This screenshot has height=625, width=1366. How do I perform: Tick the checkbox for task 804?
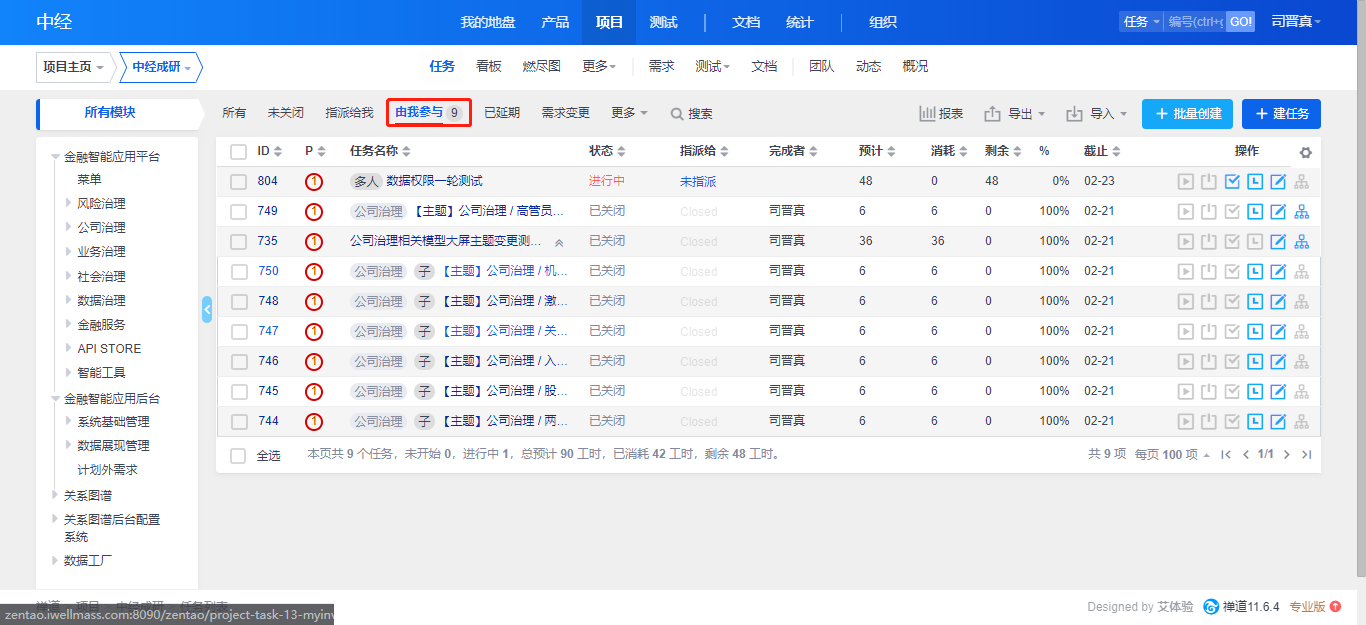[238, 182]
